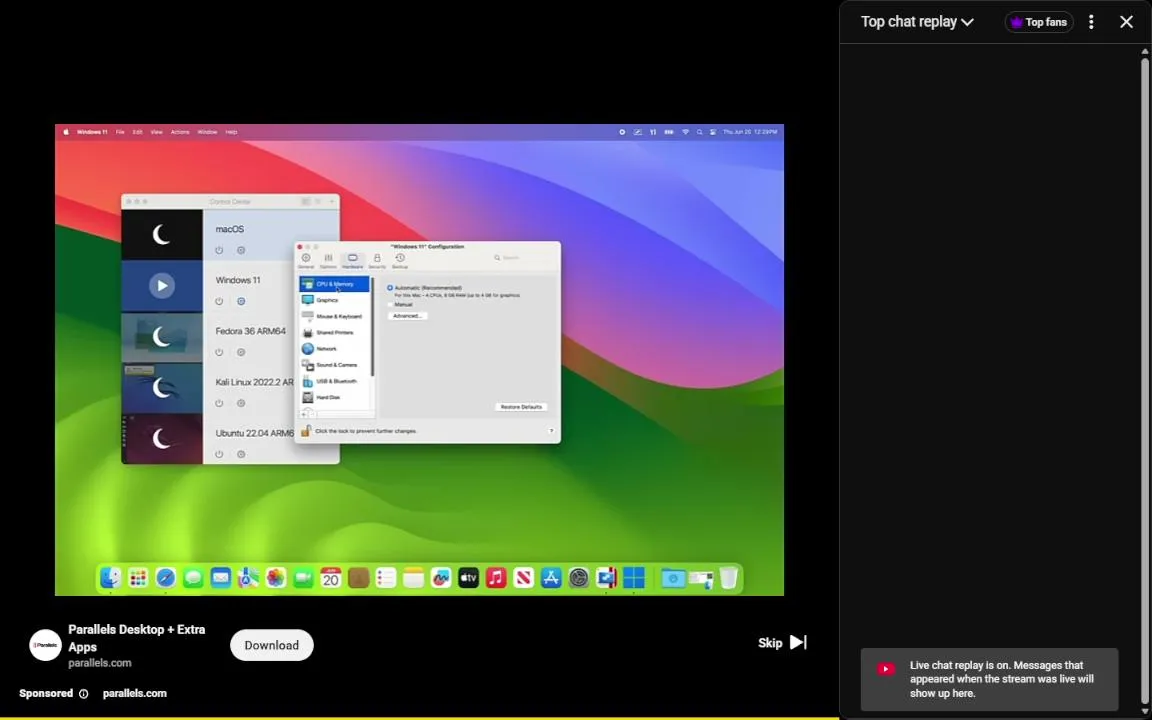
Task: Open the File menu in the macOS menu bar
Action: (120, 132)
